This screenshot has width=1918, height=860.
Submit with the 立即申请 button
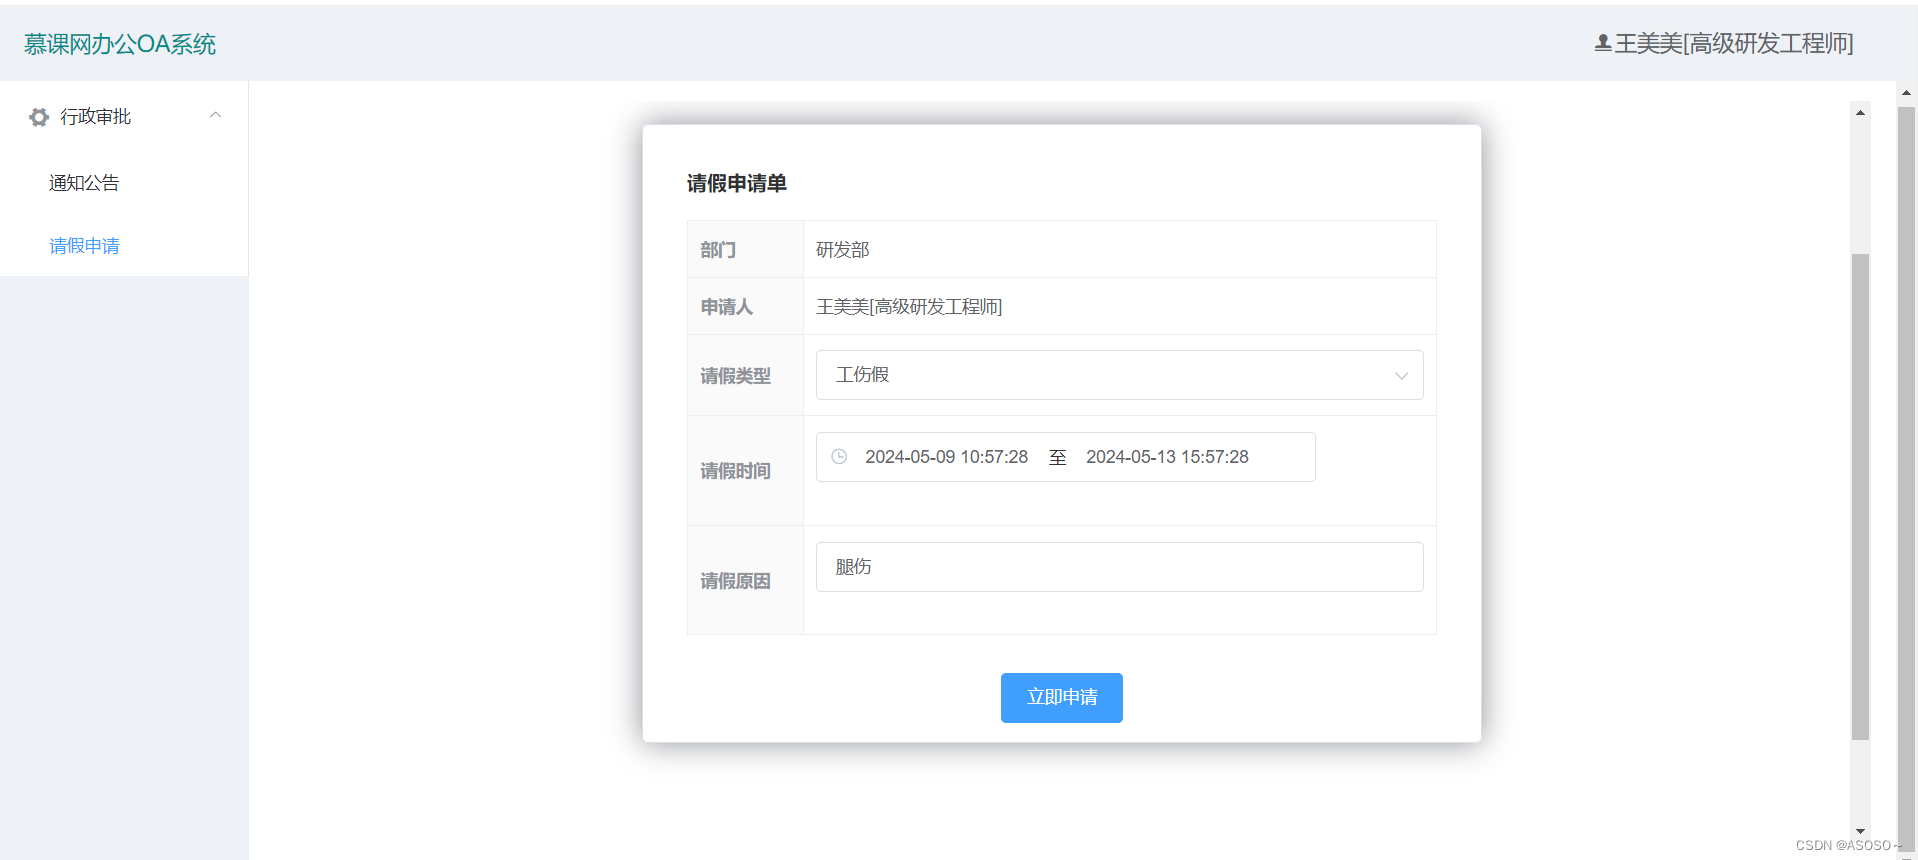(1061, 698)
